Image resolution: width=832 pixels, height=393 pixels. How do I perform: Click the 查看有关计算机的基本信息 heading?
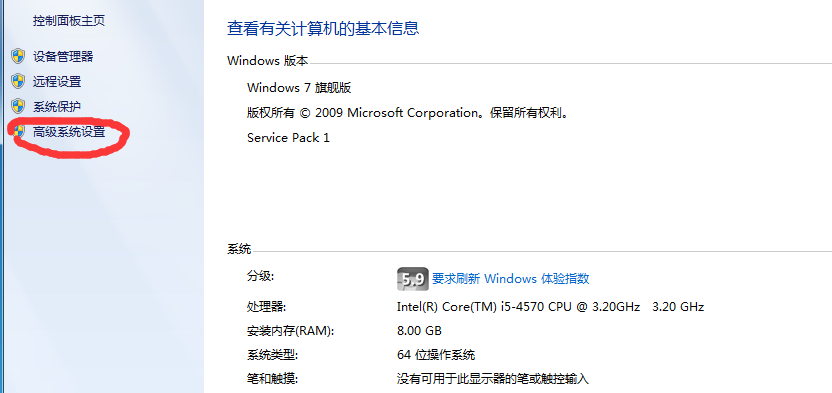point(323,28)
